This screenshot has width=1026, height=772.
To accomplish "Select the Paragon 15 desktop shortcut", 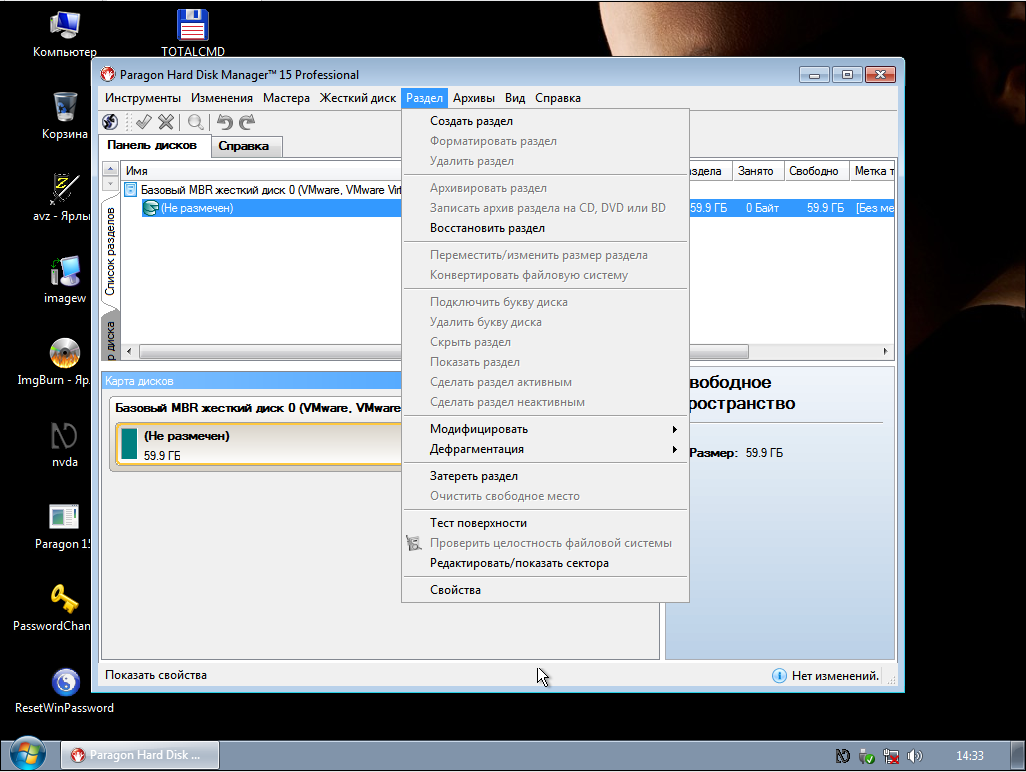I will [63, 525].
